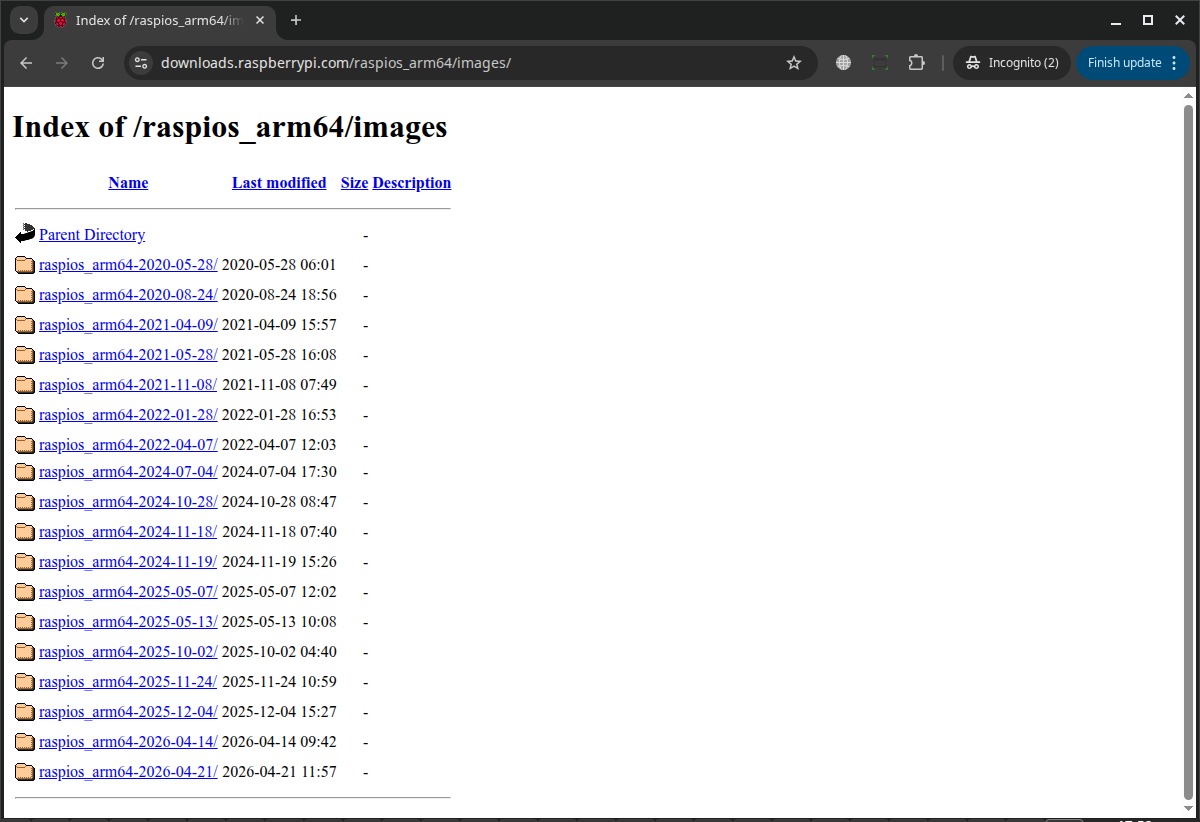Image resolution: width=1200 pixels, height=822 pixels.
Task: Click folder icon beside raspios_arm64-2024-10-28
Action: point(25,502)
